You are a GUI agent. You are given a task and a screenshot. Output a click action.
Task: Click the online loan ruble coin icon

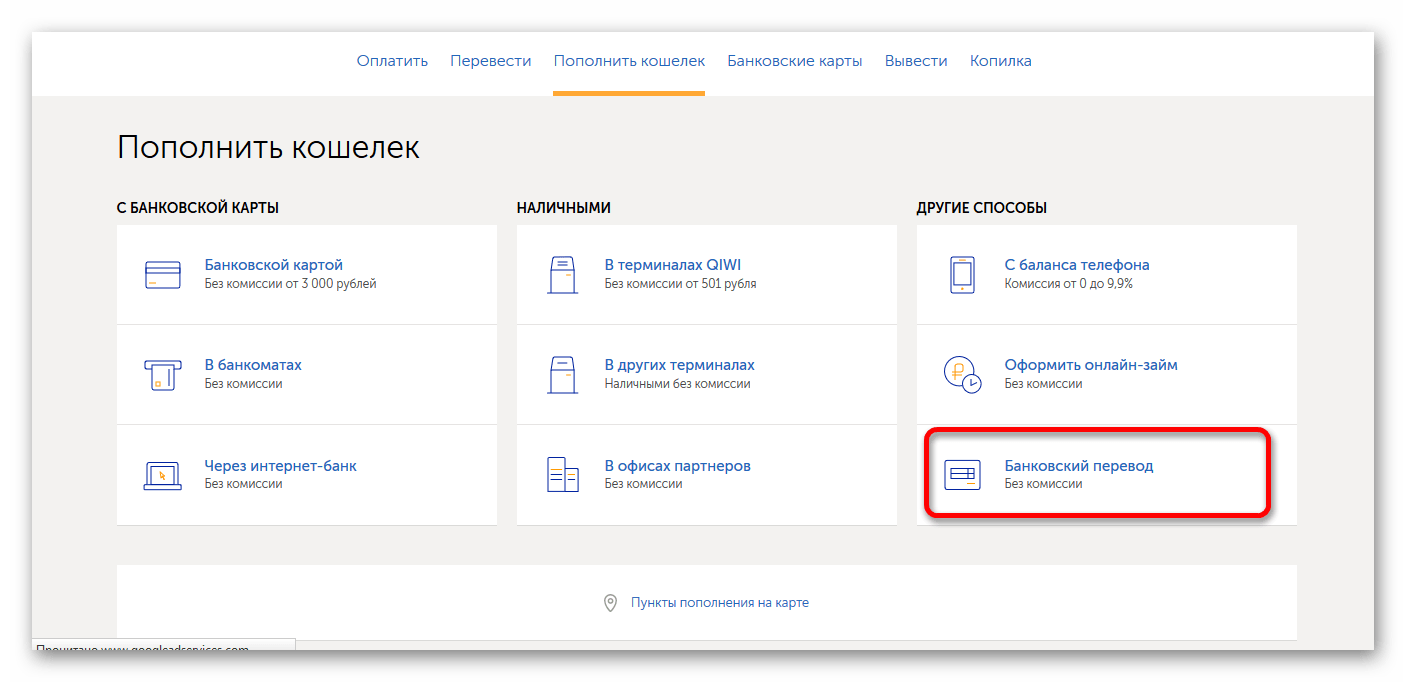click(962, 375)
